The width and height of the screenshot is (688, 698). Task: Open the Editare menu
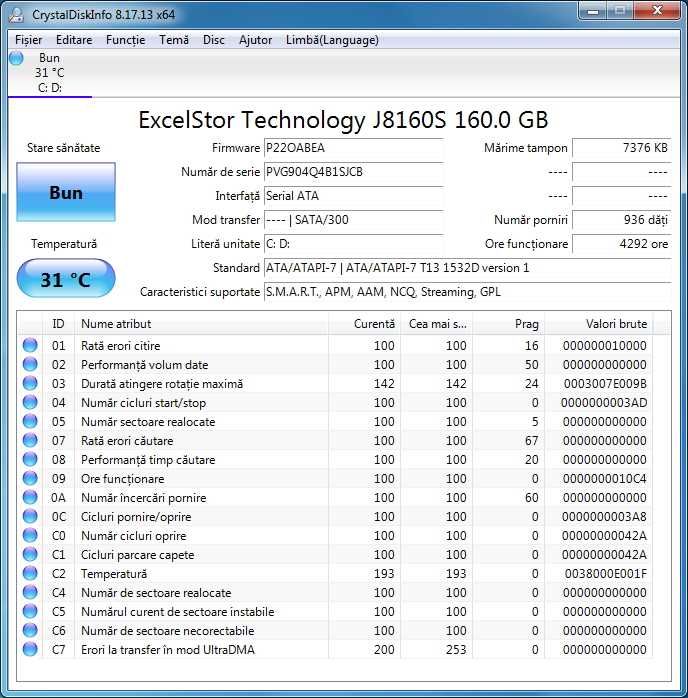point(74,40)
